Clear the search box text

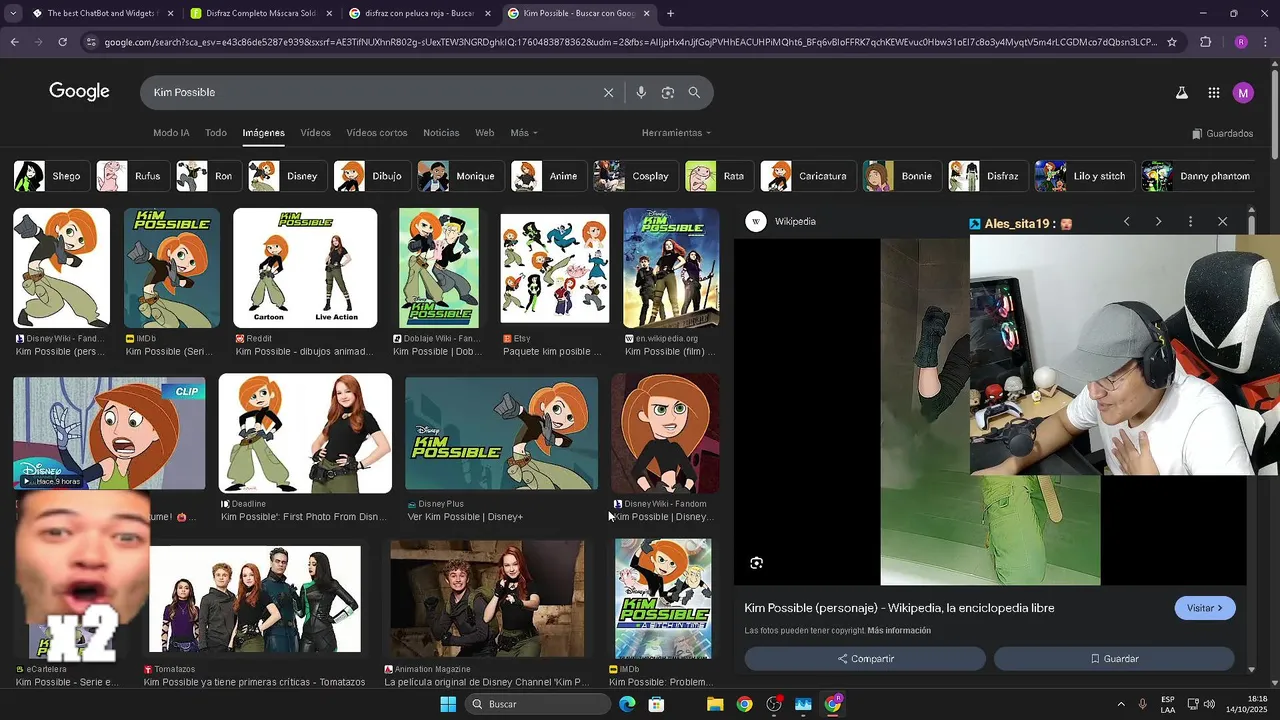608,92
